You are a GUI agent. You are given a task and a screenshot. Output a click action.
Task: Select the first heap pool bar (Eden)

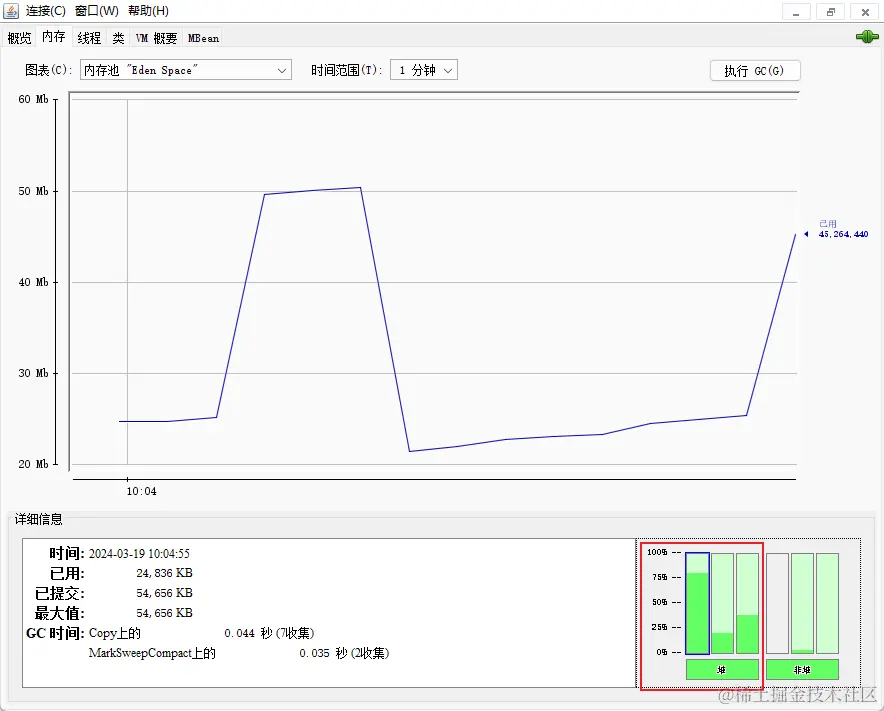(x=697, y=603)
